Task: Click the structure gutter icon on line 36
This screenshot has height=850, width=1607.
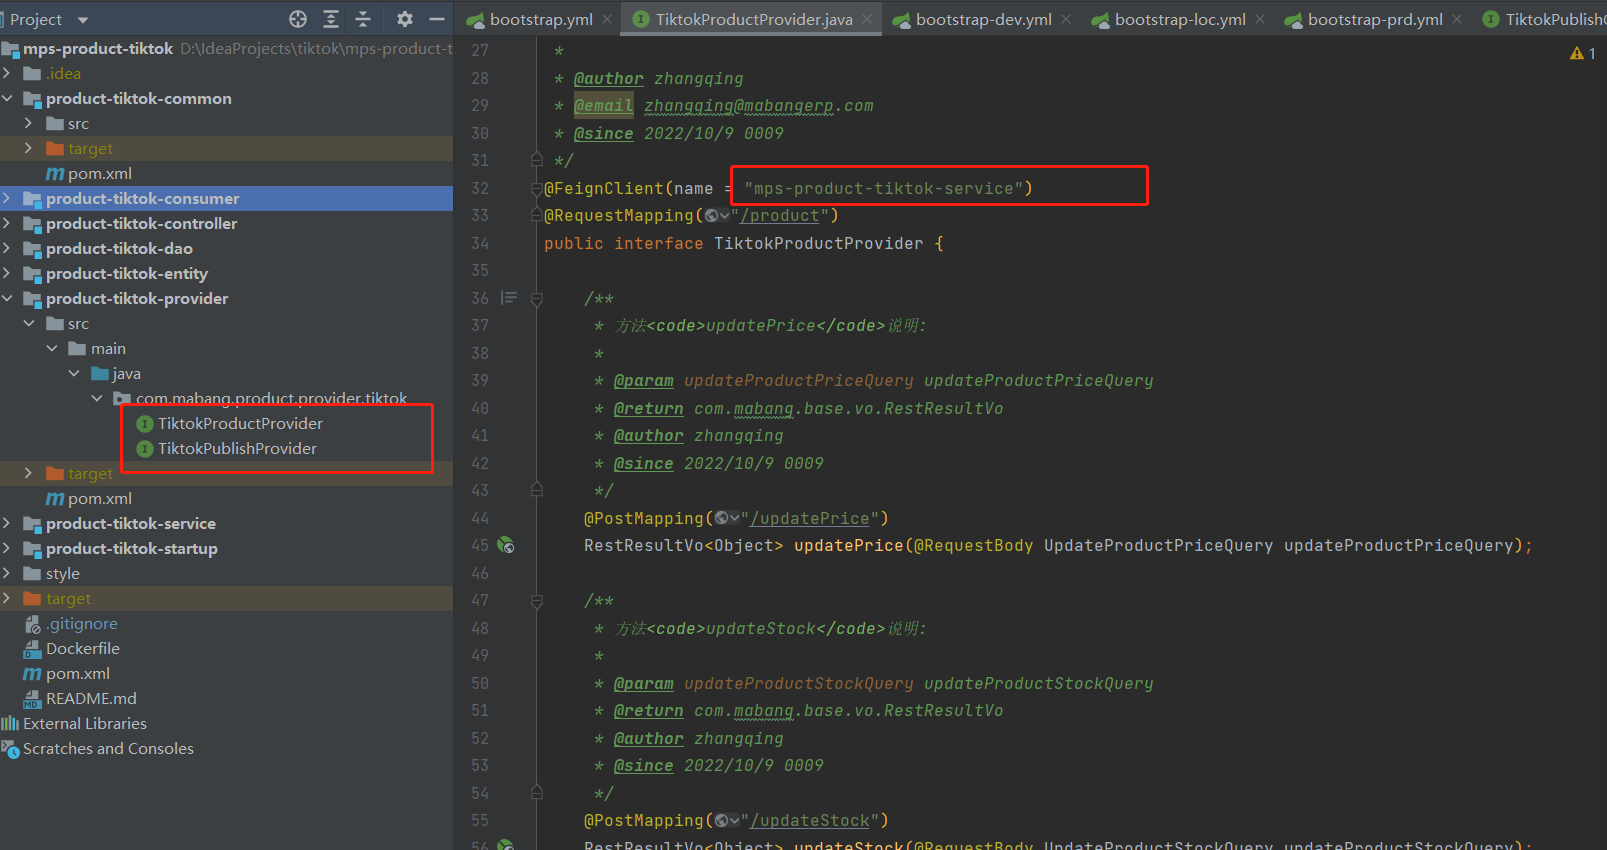Action: point(509,298)
